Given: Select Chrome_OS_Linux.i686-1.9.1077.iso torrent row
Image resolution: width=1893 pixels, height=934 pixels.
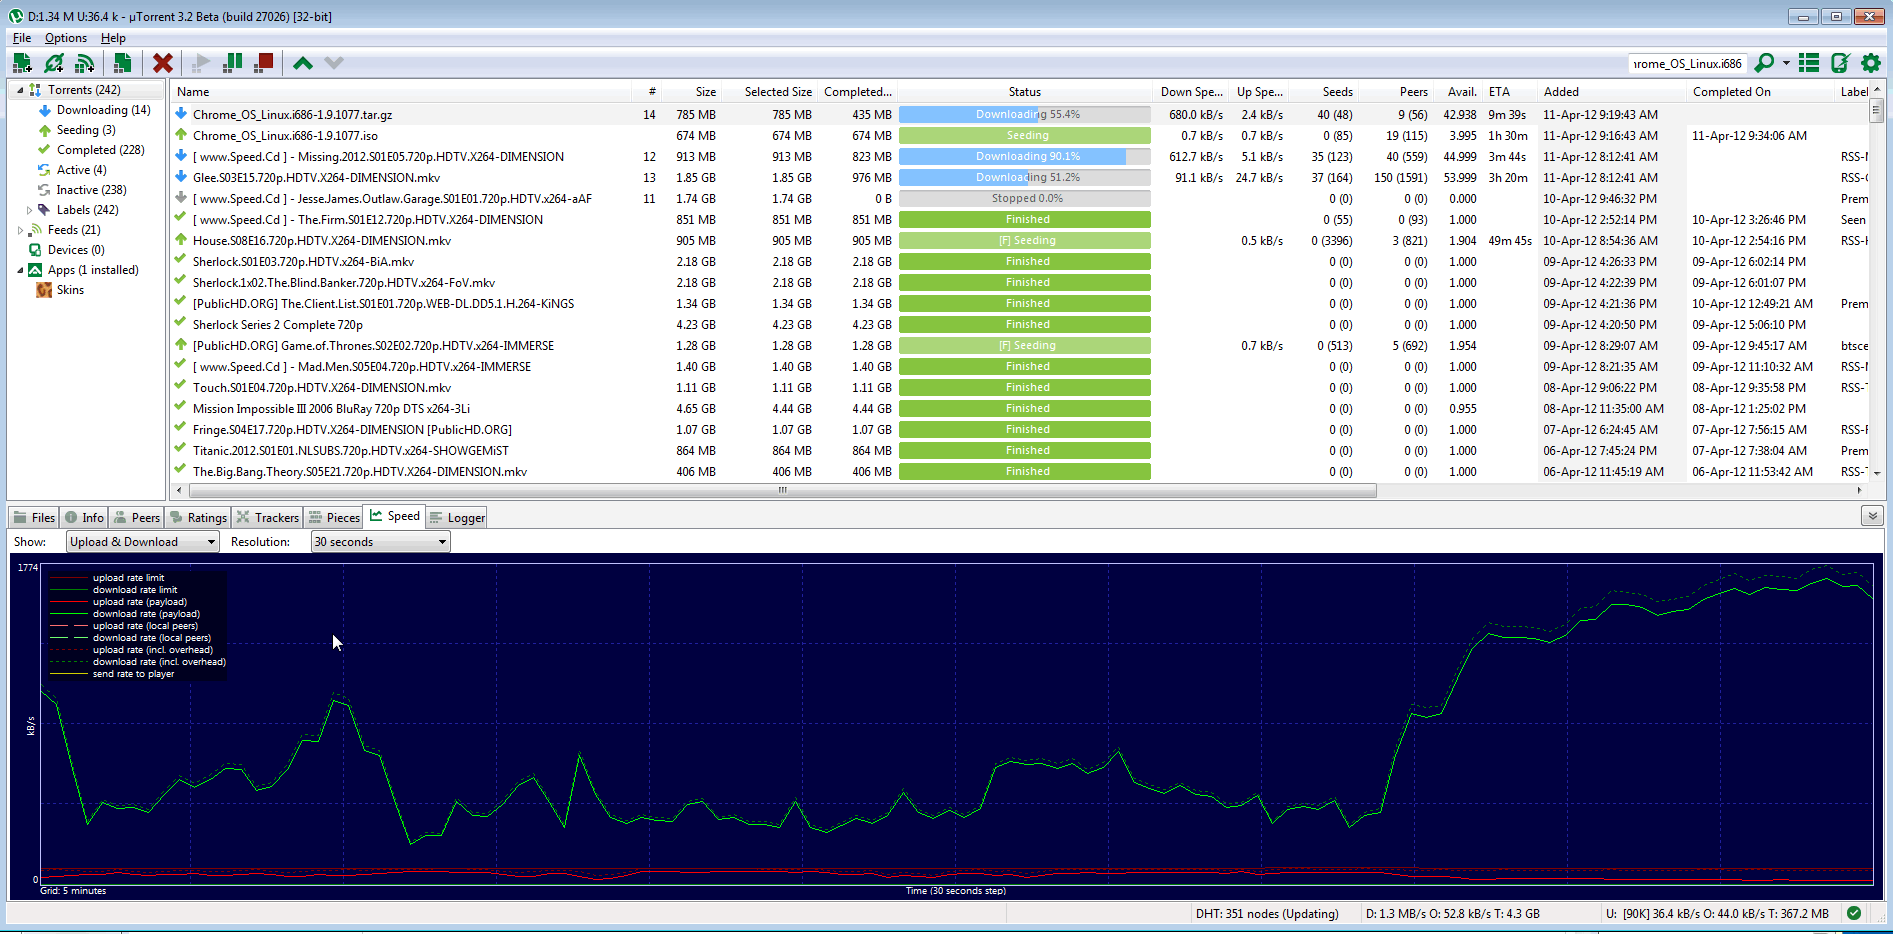Looking at the screenshot, I should coord(1020,135).
